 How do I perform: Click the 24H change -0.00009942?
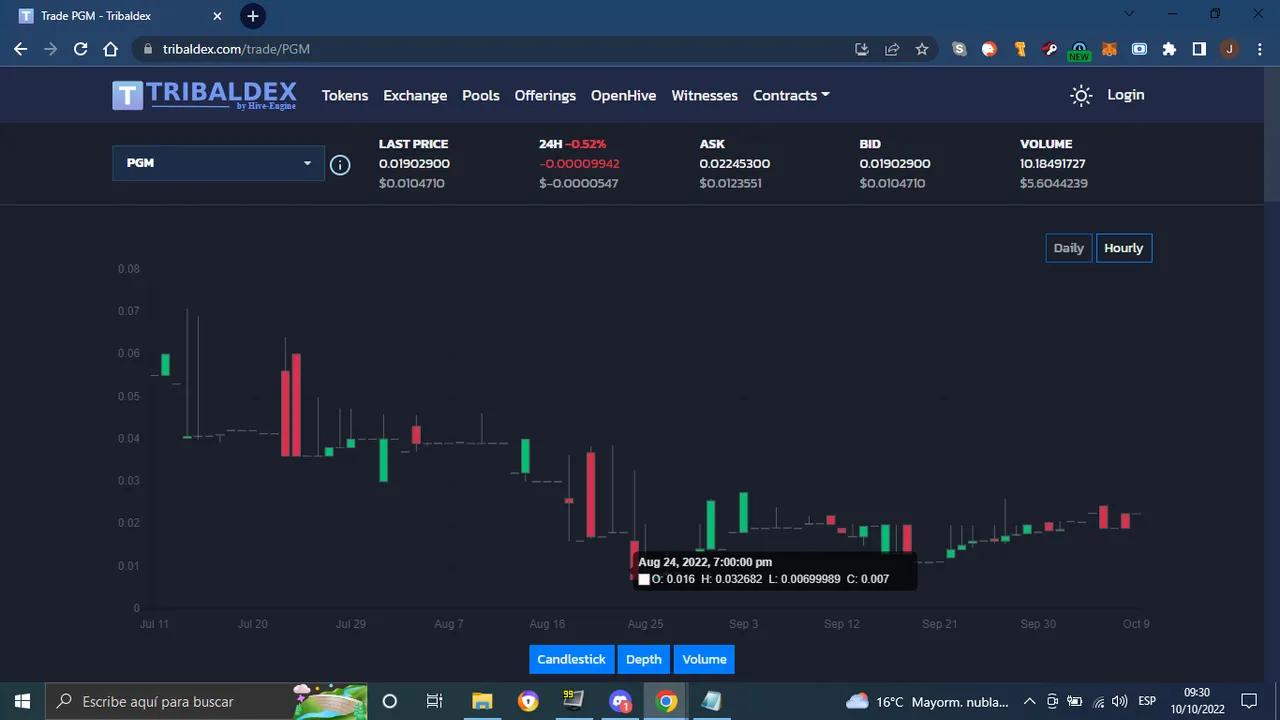[x=579, y=163]
